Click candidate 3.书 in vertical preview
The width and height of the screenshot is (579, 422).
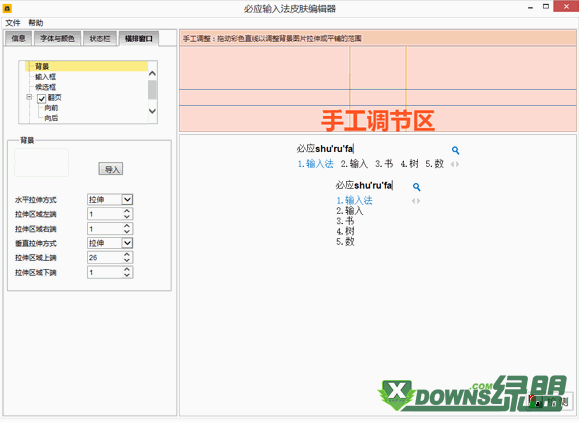coord(345,221)
